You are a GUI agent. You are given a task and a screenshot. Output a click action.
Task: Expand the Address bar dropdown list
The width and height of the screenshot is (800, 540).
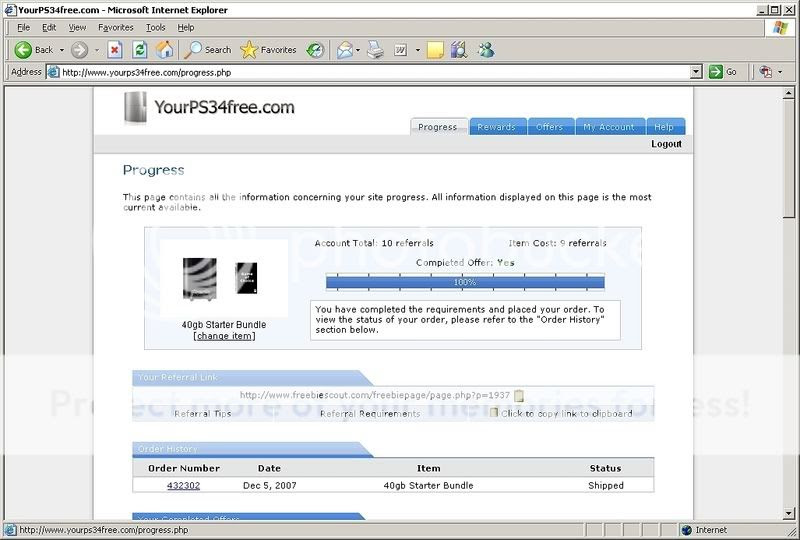tap(696, 72)
